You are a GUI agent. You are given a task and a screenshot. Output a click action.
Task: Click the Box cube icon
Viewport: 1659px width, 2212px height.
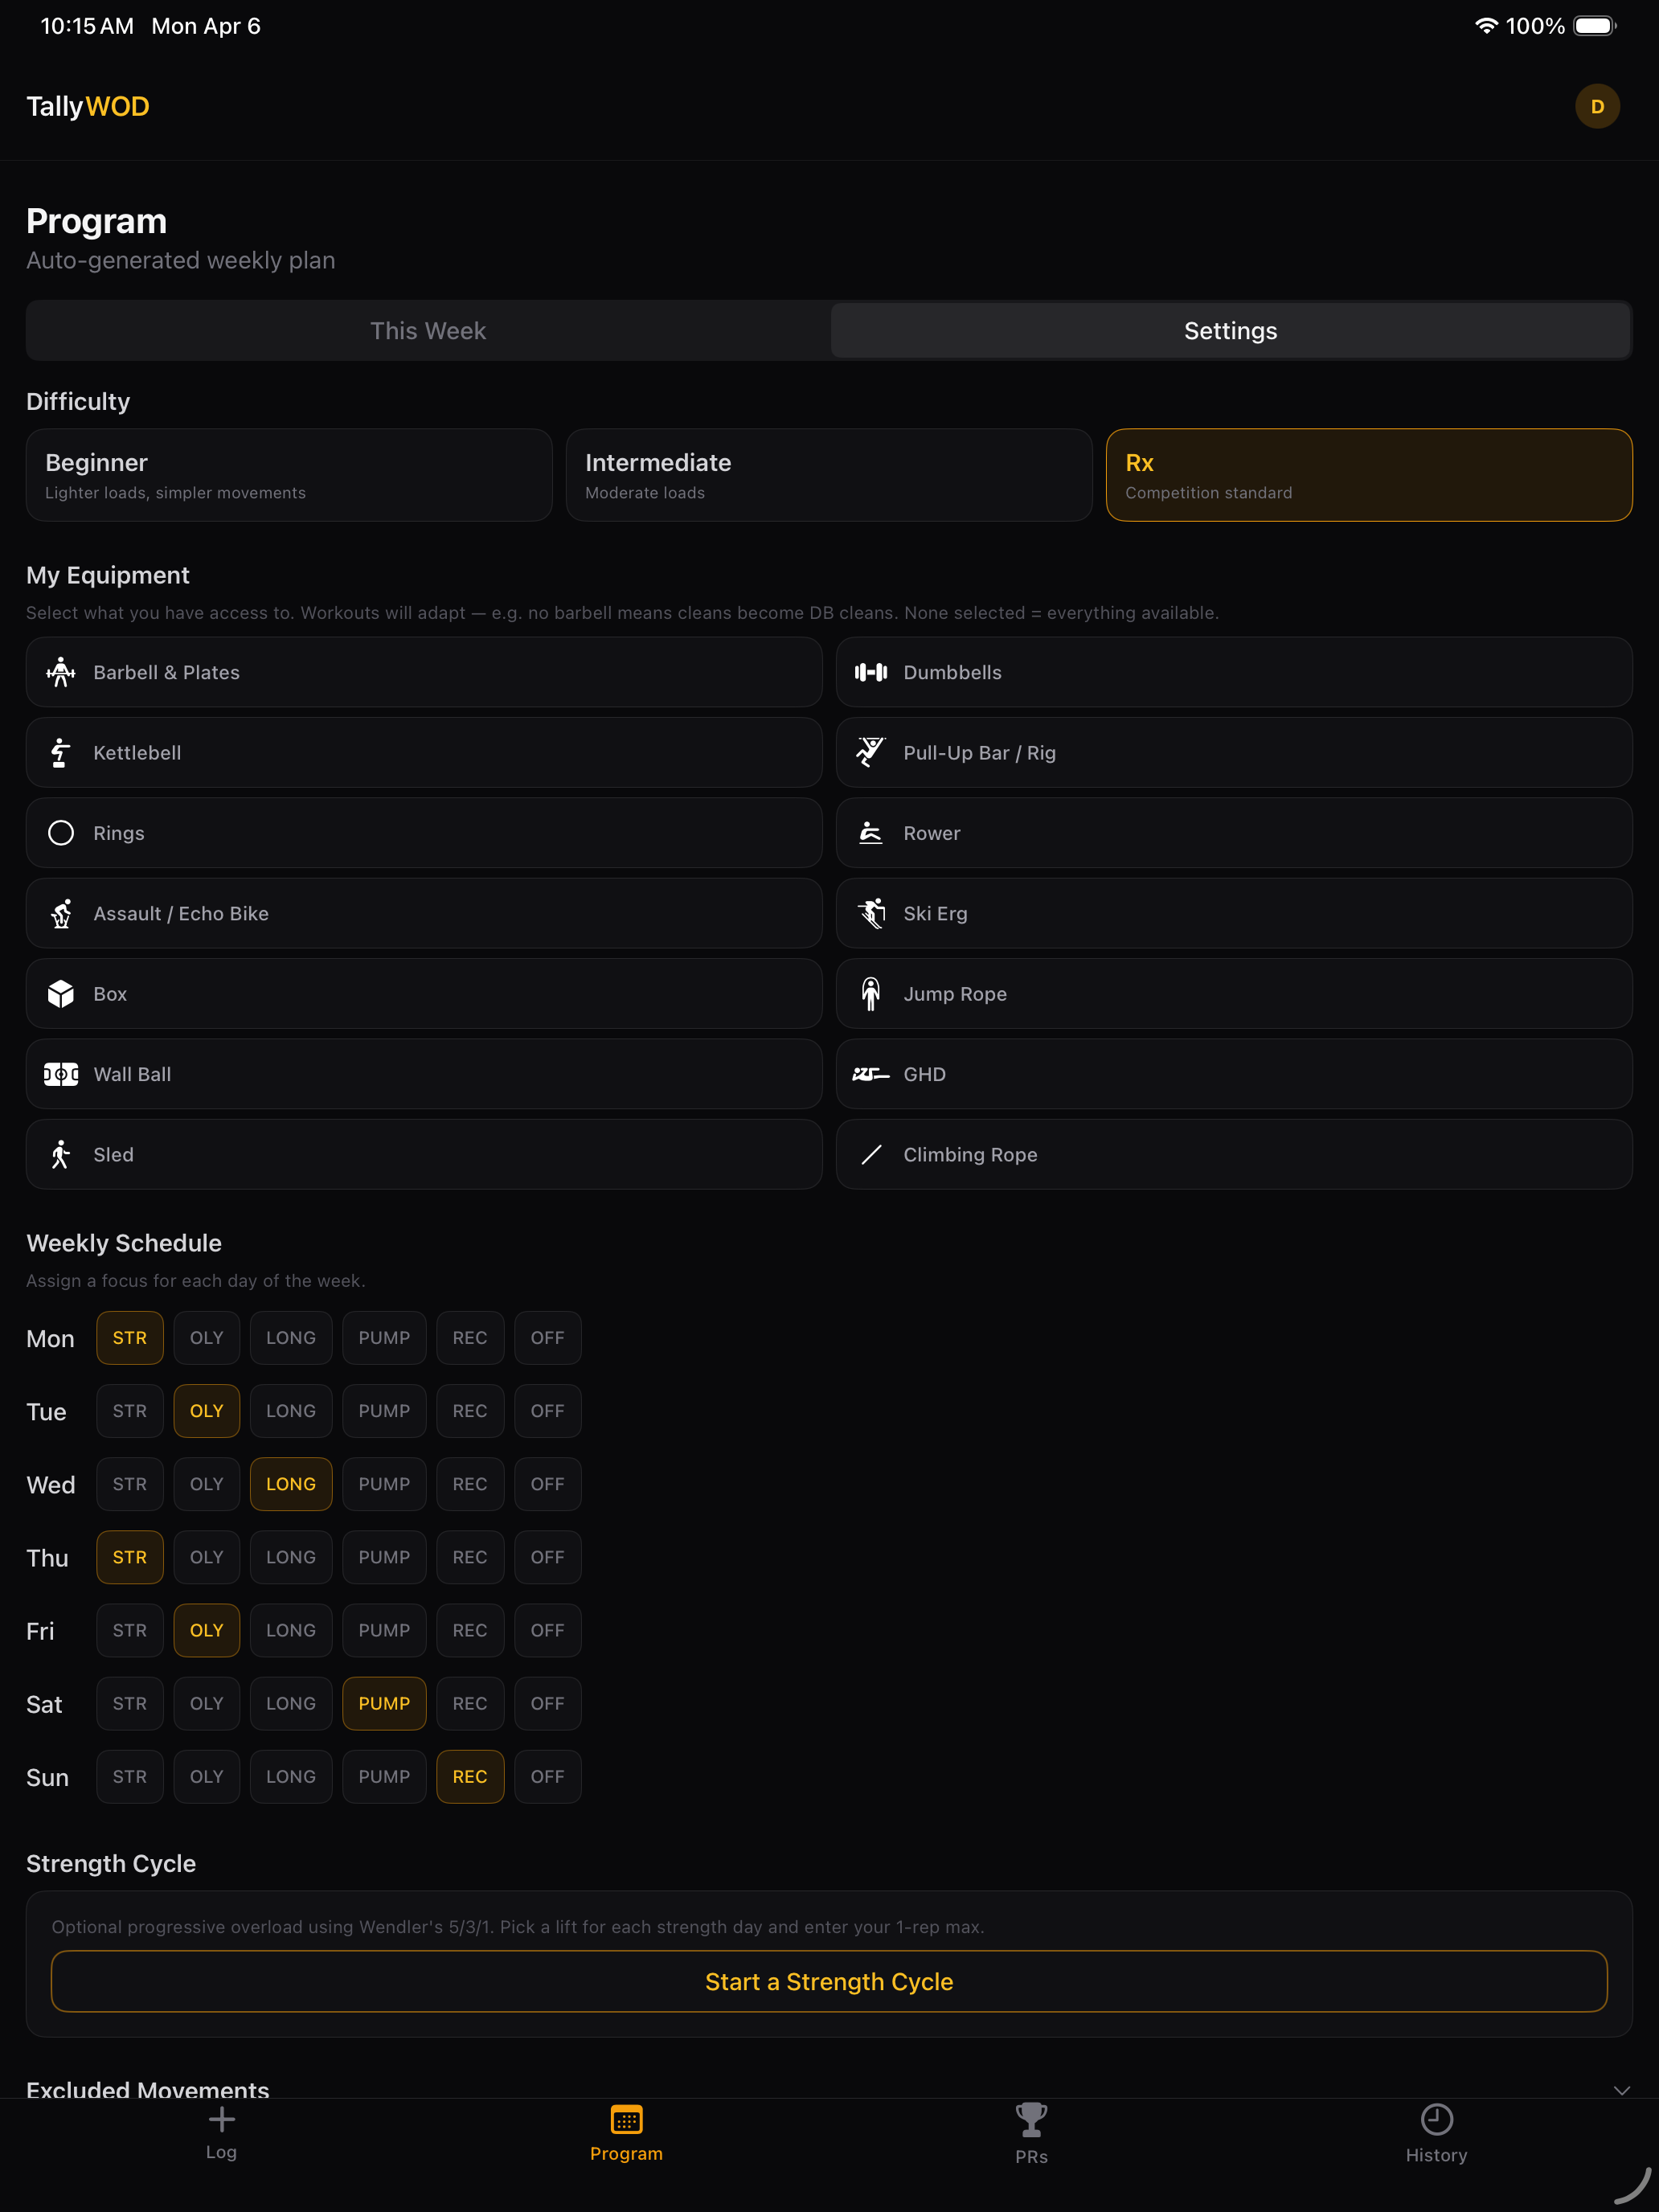pos(61,994)
